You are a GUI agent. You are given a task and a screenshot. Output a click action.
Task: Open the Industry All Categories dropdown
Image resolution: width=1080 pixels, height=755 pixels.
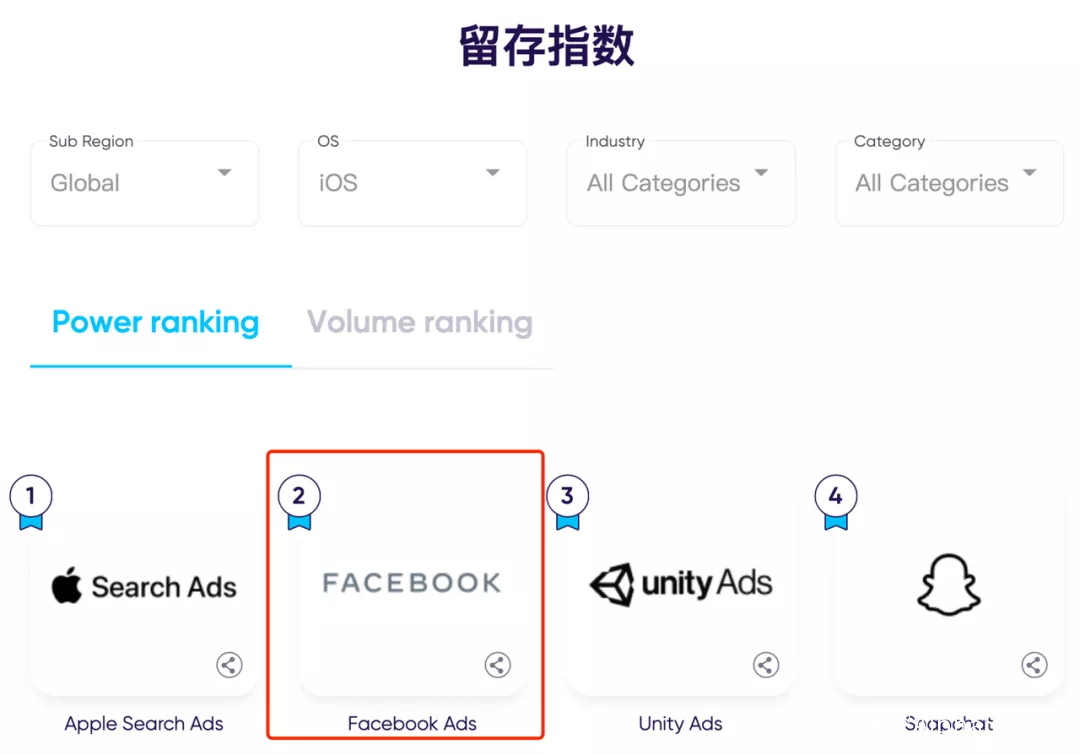681,183
